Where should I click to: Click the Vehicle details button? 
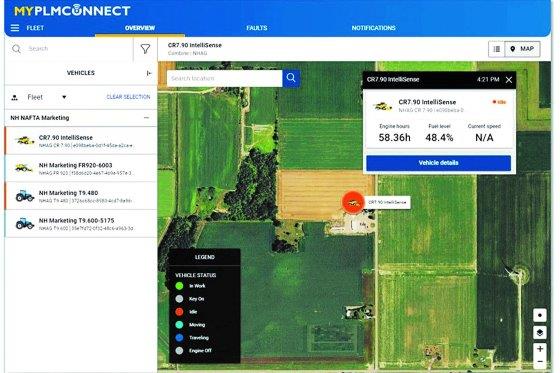(438, 163)
